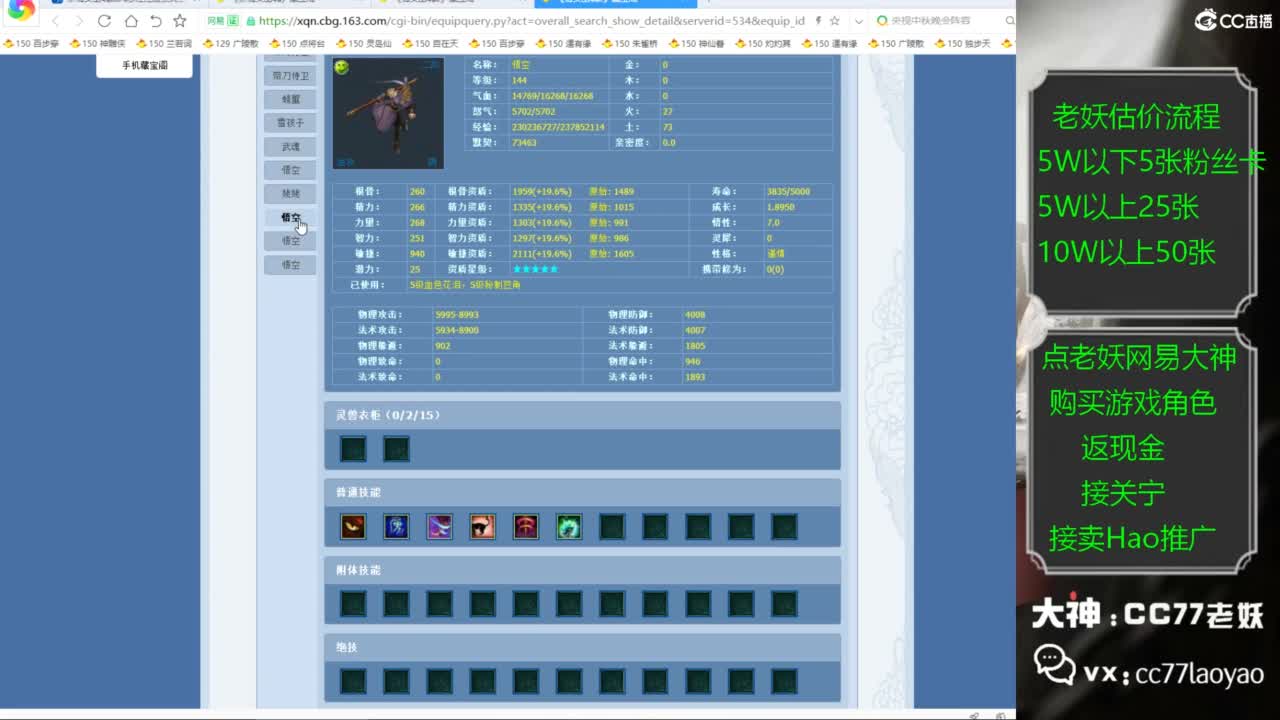
Task: Select the 雪孩子 pet tab
Action: (290, 123)
